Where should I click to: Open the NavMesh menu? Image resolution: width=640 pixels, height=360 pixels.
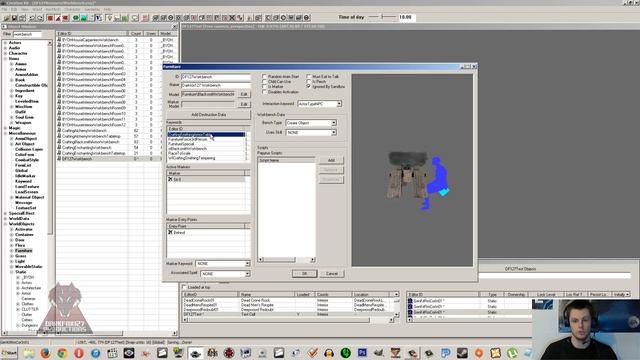click(53, 9)
